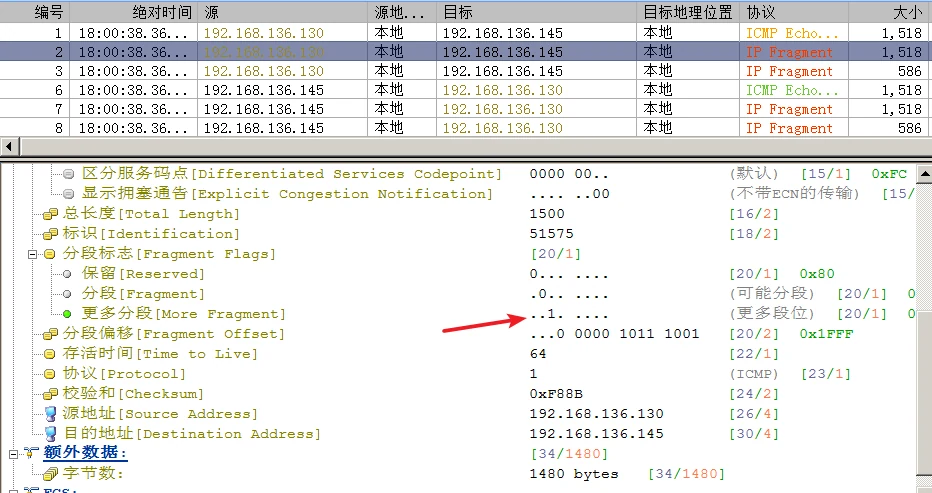Select 分段偏移 [Fragment Offset] field
The height and width of the screenshot is (493, 932).
tap(174, 334)
